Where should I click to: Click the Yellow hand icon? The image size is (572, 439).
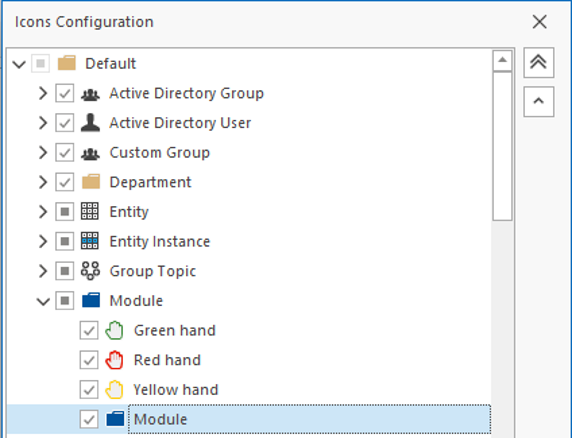(x=114, y=390)
